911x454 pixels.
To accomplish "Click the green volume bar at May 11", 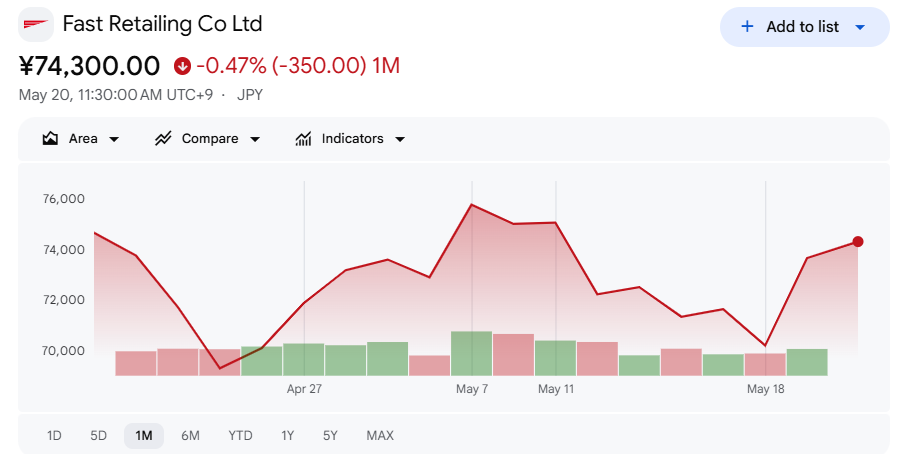I will click(555, 358).
